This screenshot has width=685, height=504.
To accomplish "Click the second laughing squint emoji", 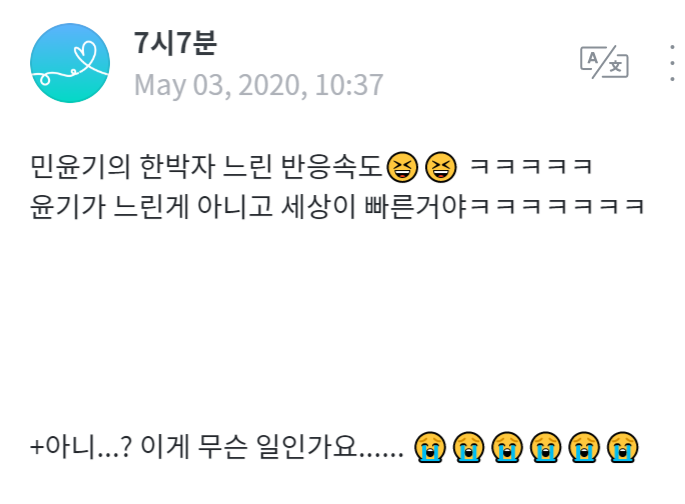I will (x=441, y=167).
